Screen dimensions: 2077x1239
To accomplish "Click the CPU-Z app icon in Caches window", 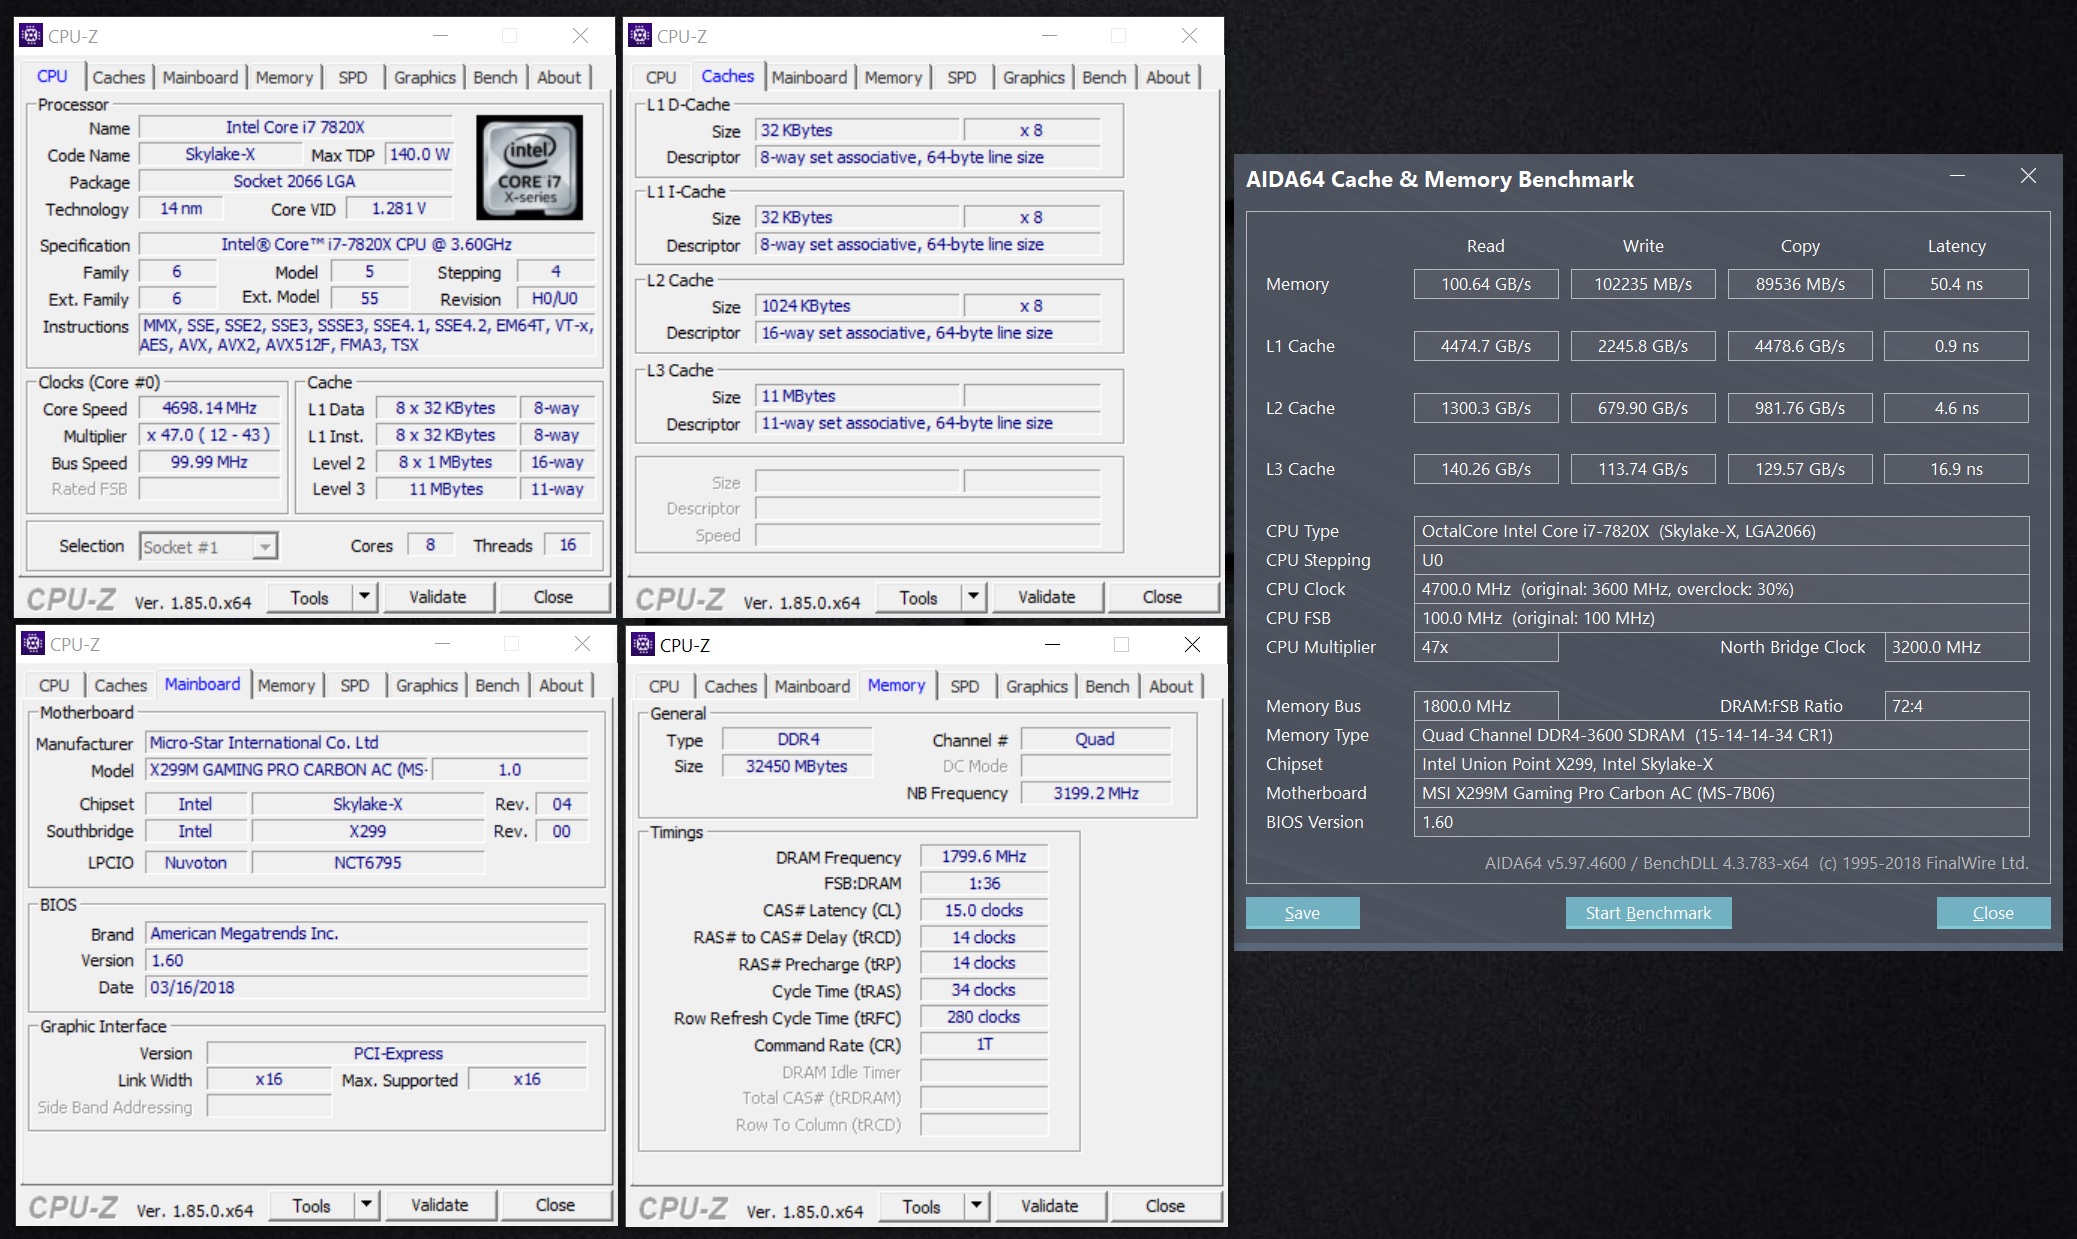I will [640, 35].
